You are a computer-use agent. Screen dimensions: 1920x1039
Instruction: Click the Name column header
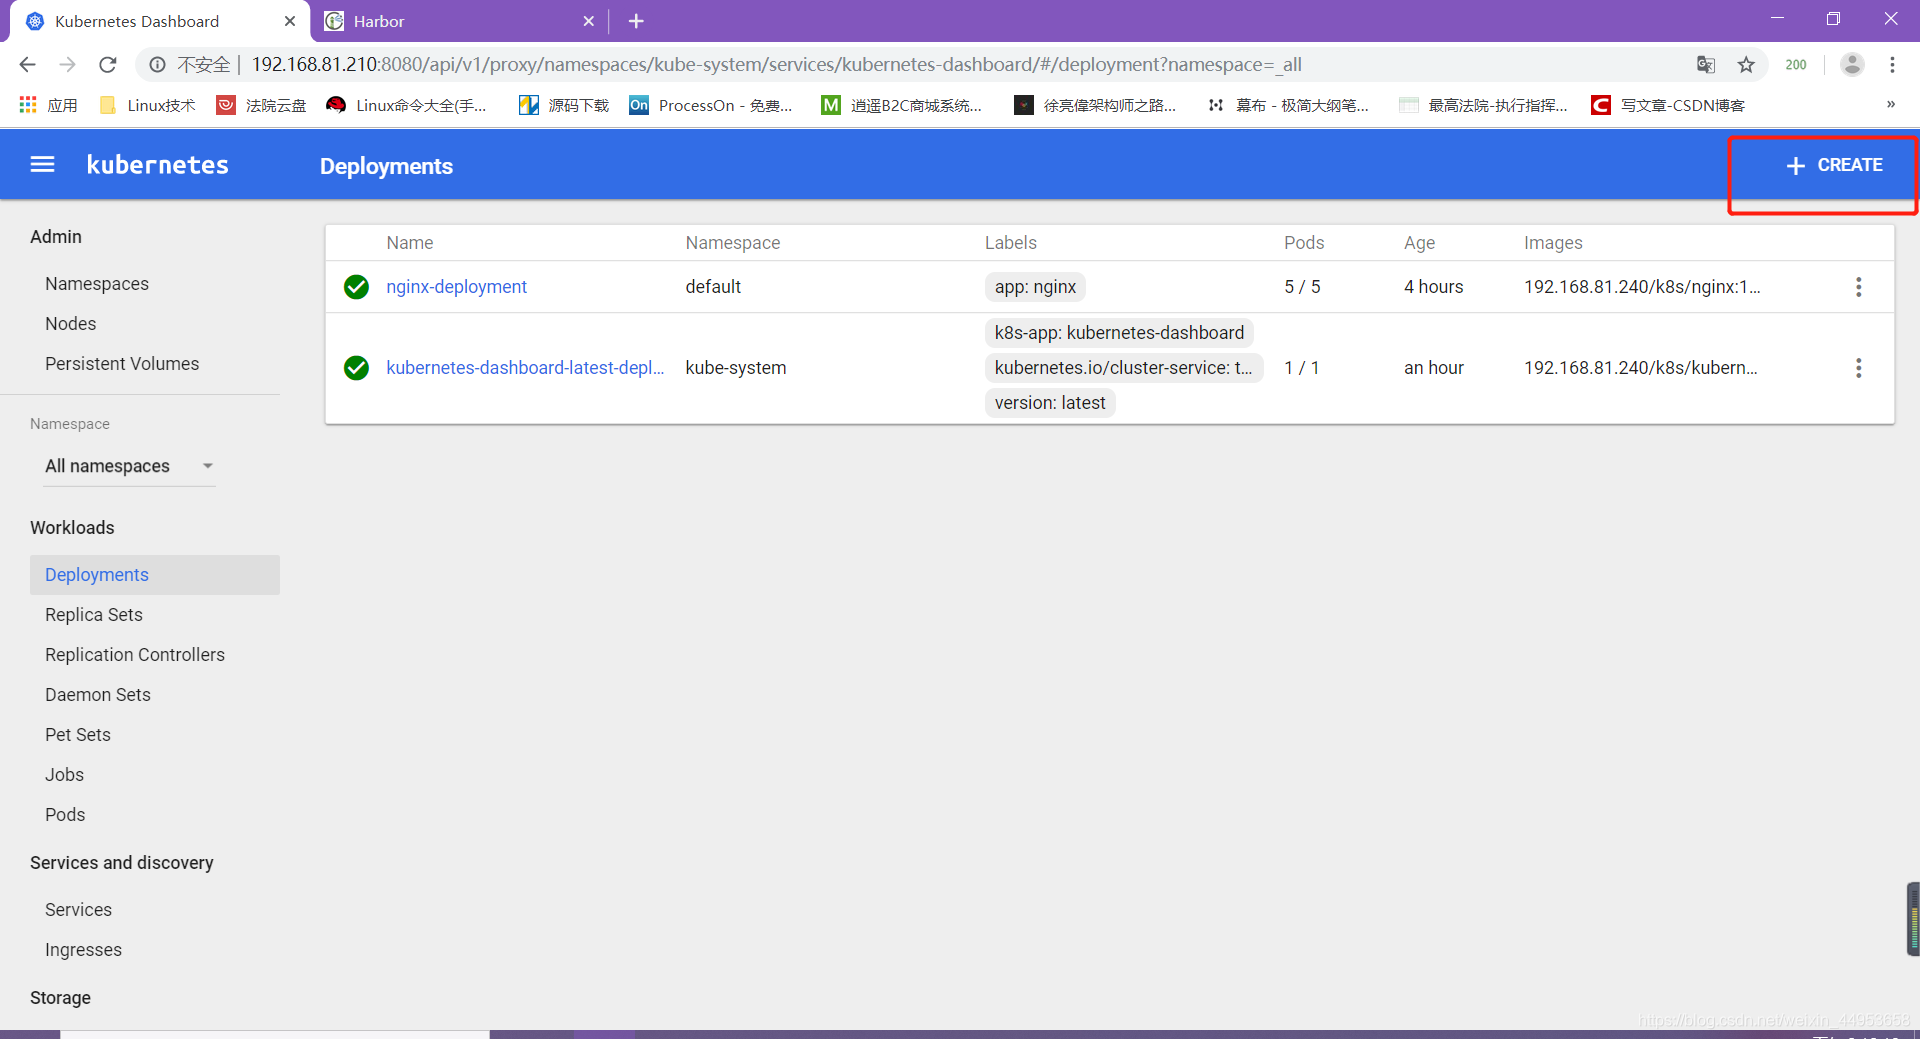point(410,243)
